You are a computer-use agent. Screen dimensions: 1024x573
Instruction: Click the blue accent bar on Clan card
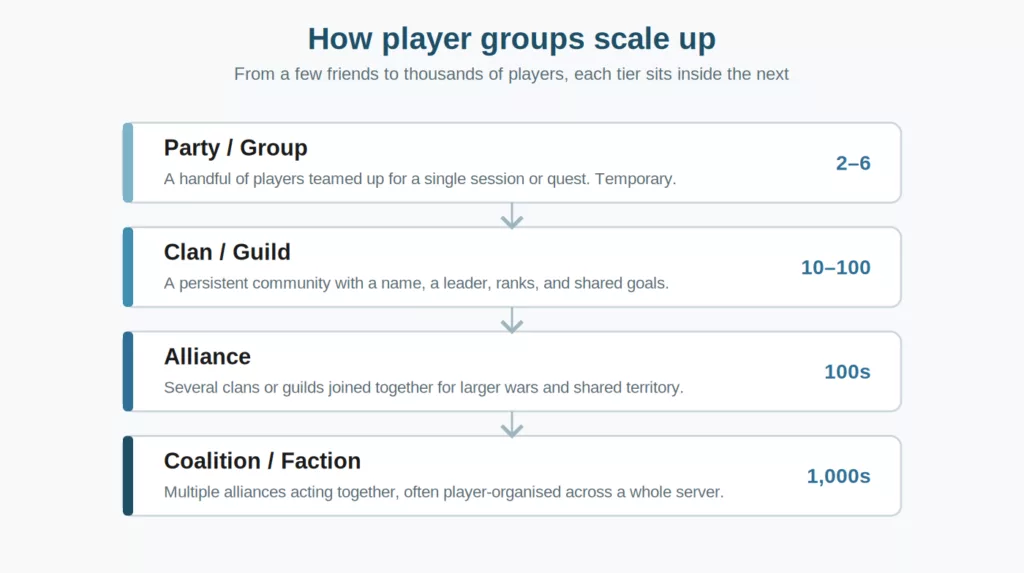[x=128, y=267]
